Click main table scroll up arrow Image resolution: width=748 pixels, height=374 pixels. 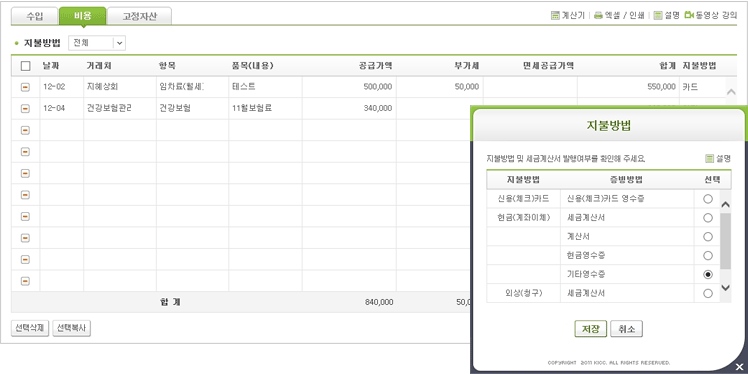731,92
